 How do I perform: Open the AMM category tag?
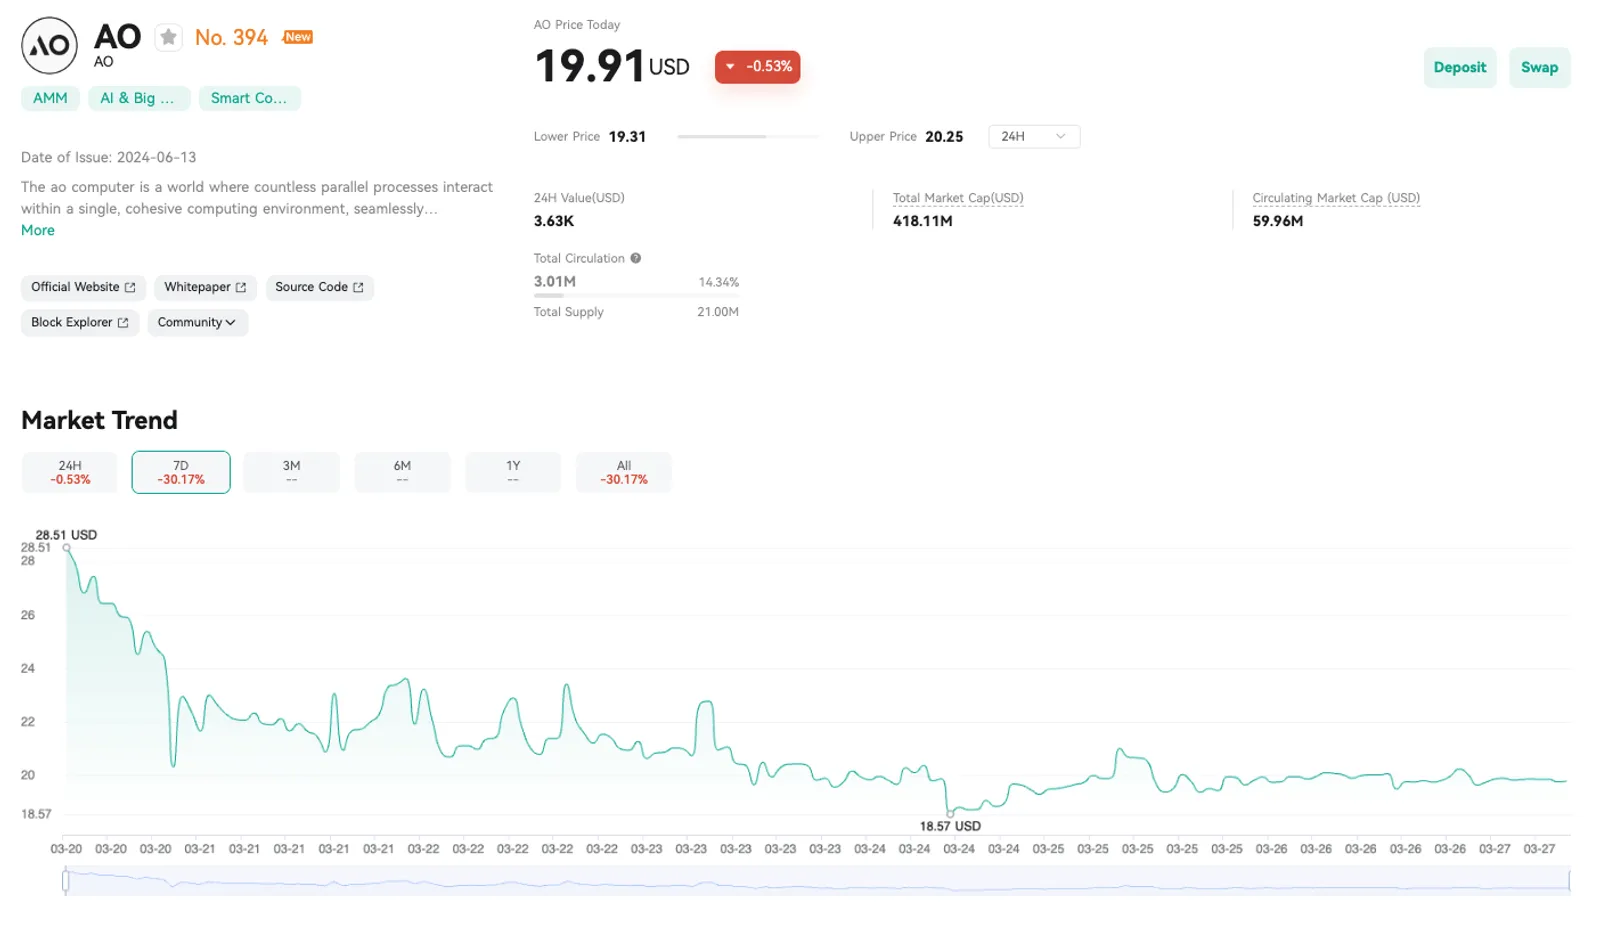pyautogui.click(x=50, y=98)
